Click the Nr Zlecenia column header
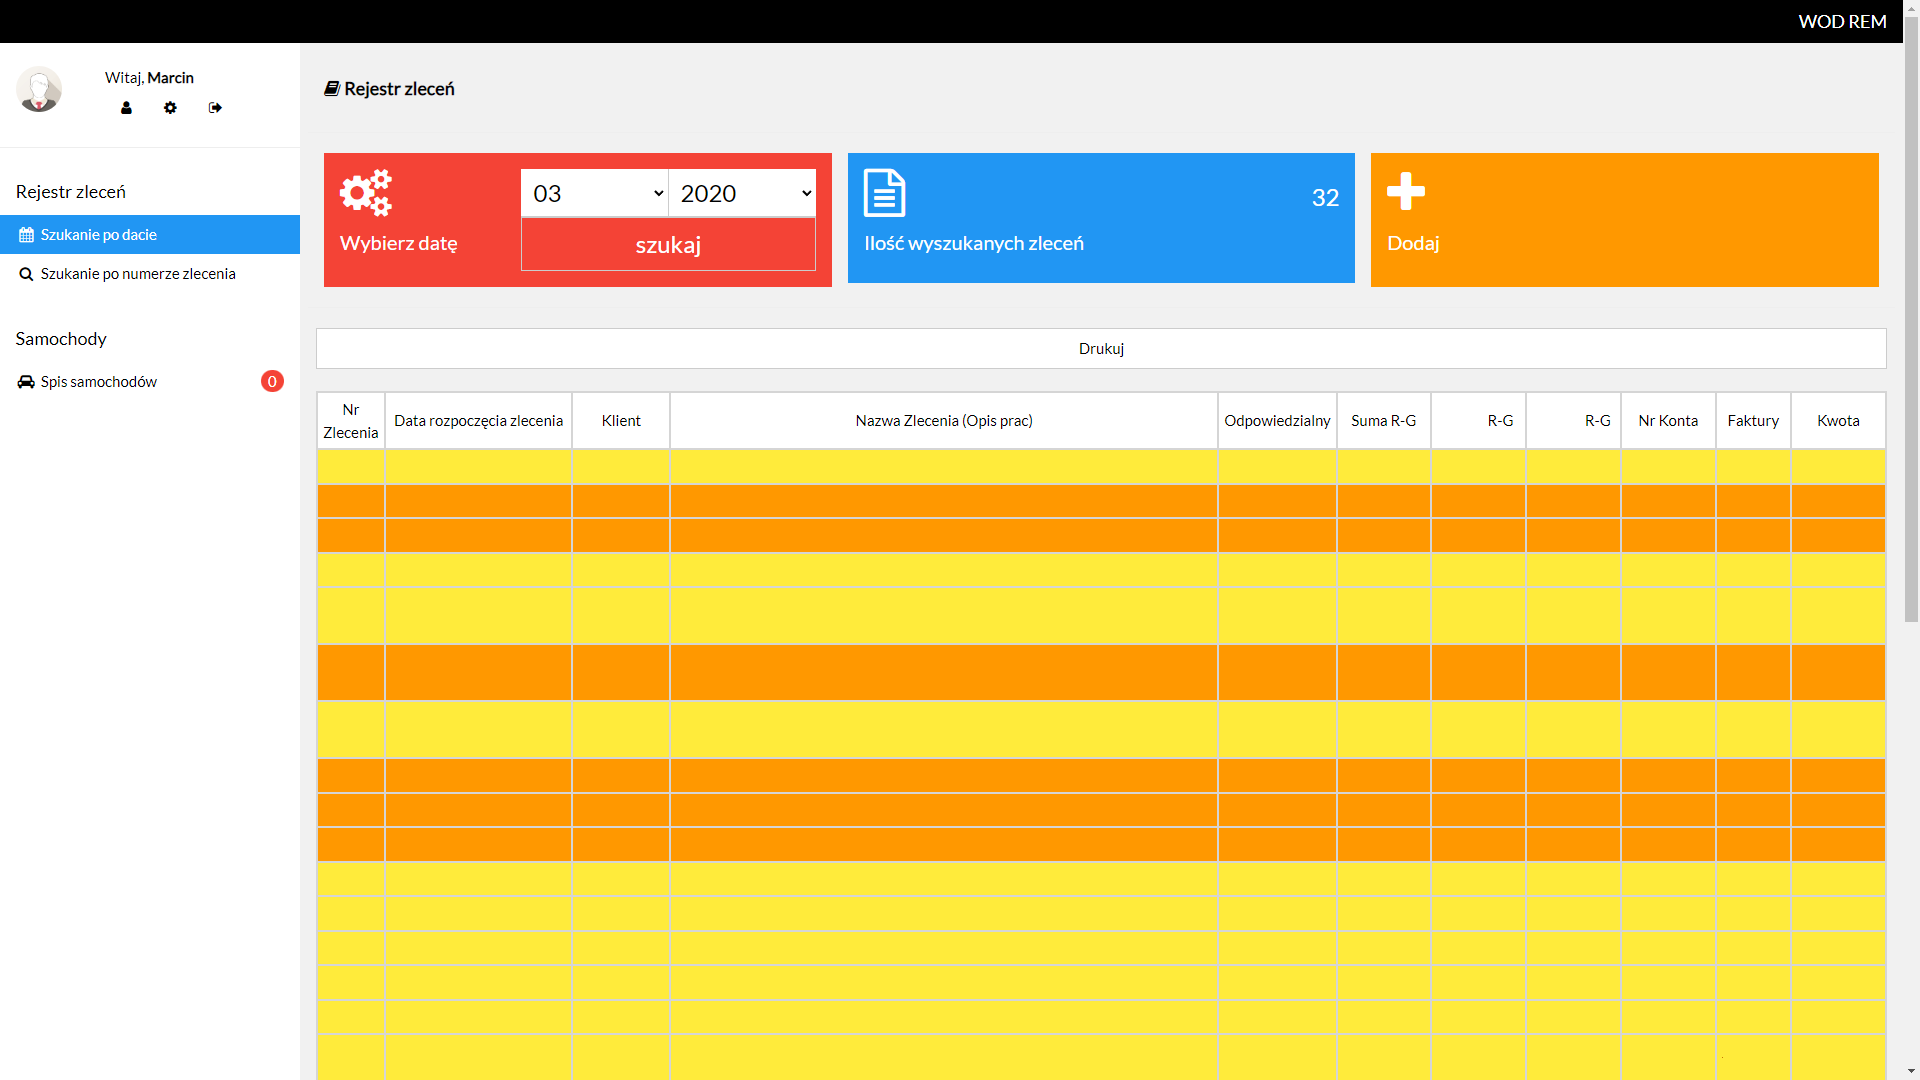This screenshot has width=1920, height=1080. (x=351, y=421)
